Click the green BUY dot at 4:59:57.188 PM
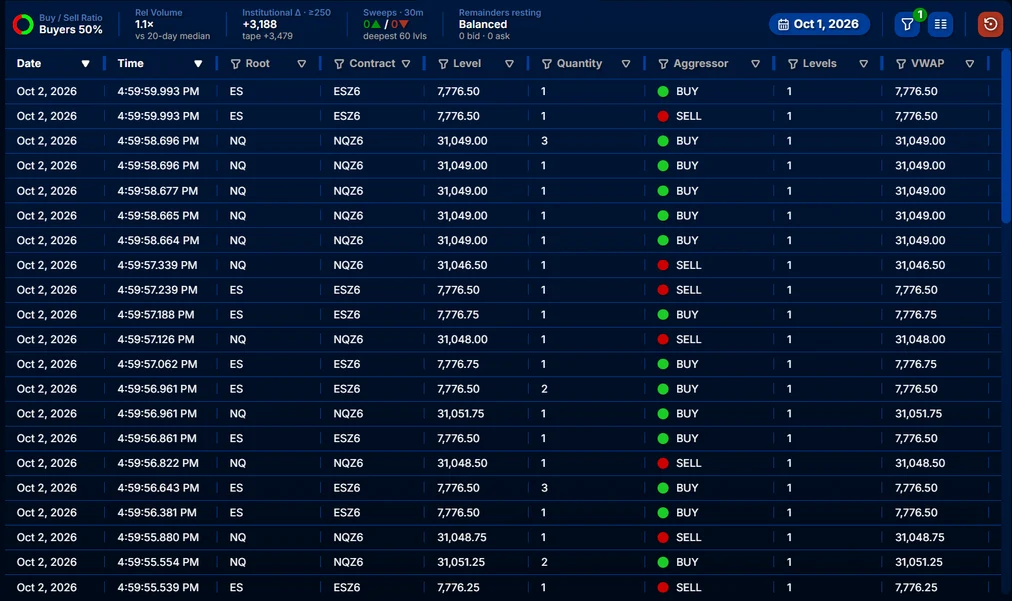 pyautogui.click(x=663, y=314)
